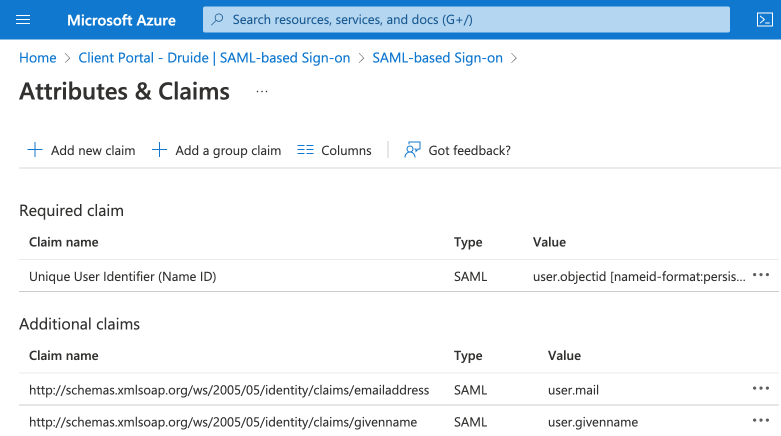Select the Unique User Identifier (Name ID) claim
The width and height of the screenshot is (781, 436).
pos(123,276)
